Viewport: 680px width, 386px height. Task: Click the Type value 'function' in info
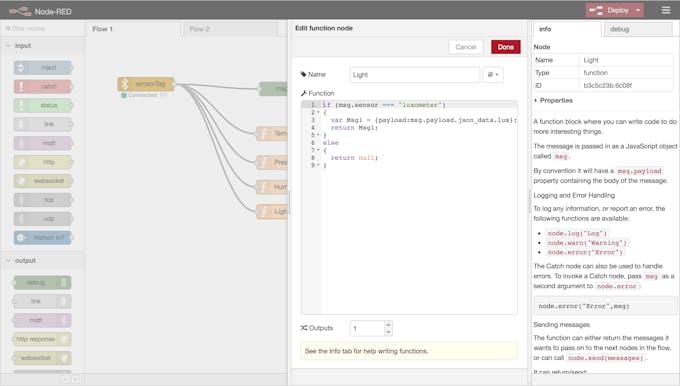(x=595, y=73)
